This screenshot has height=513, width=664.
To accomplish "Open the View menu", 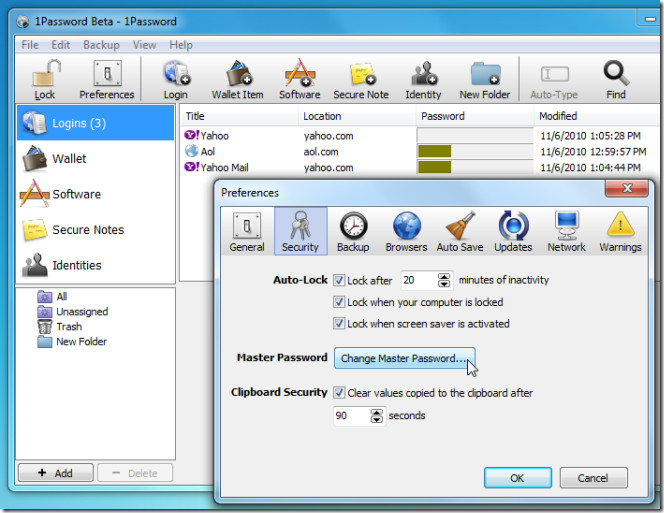I will pos(144,45).
